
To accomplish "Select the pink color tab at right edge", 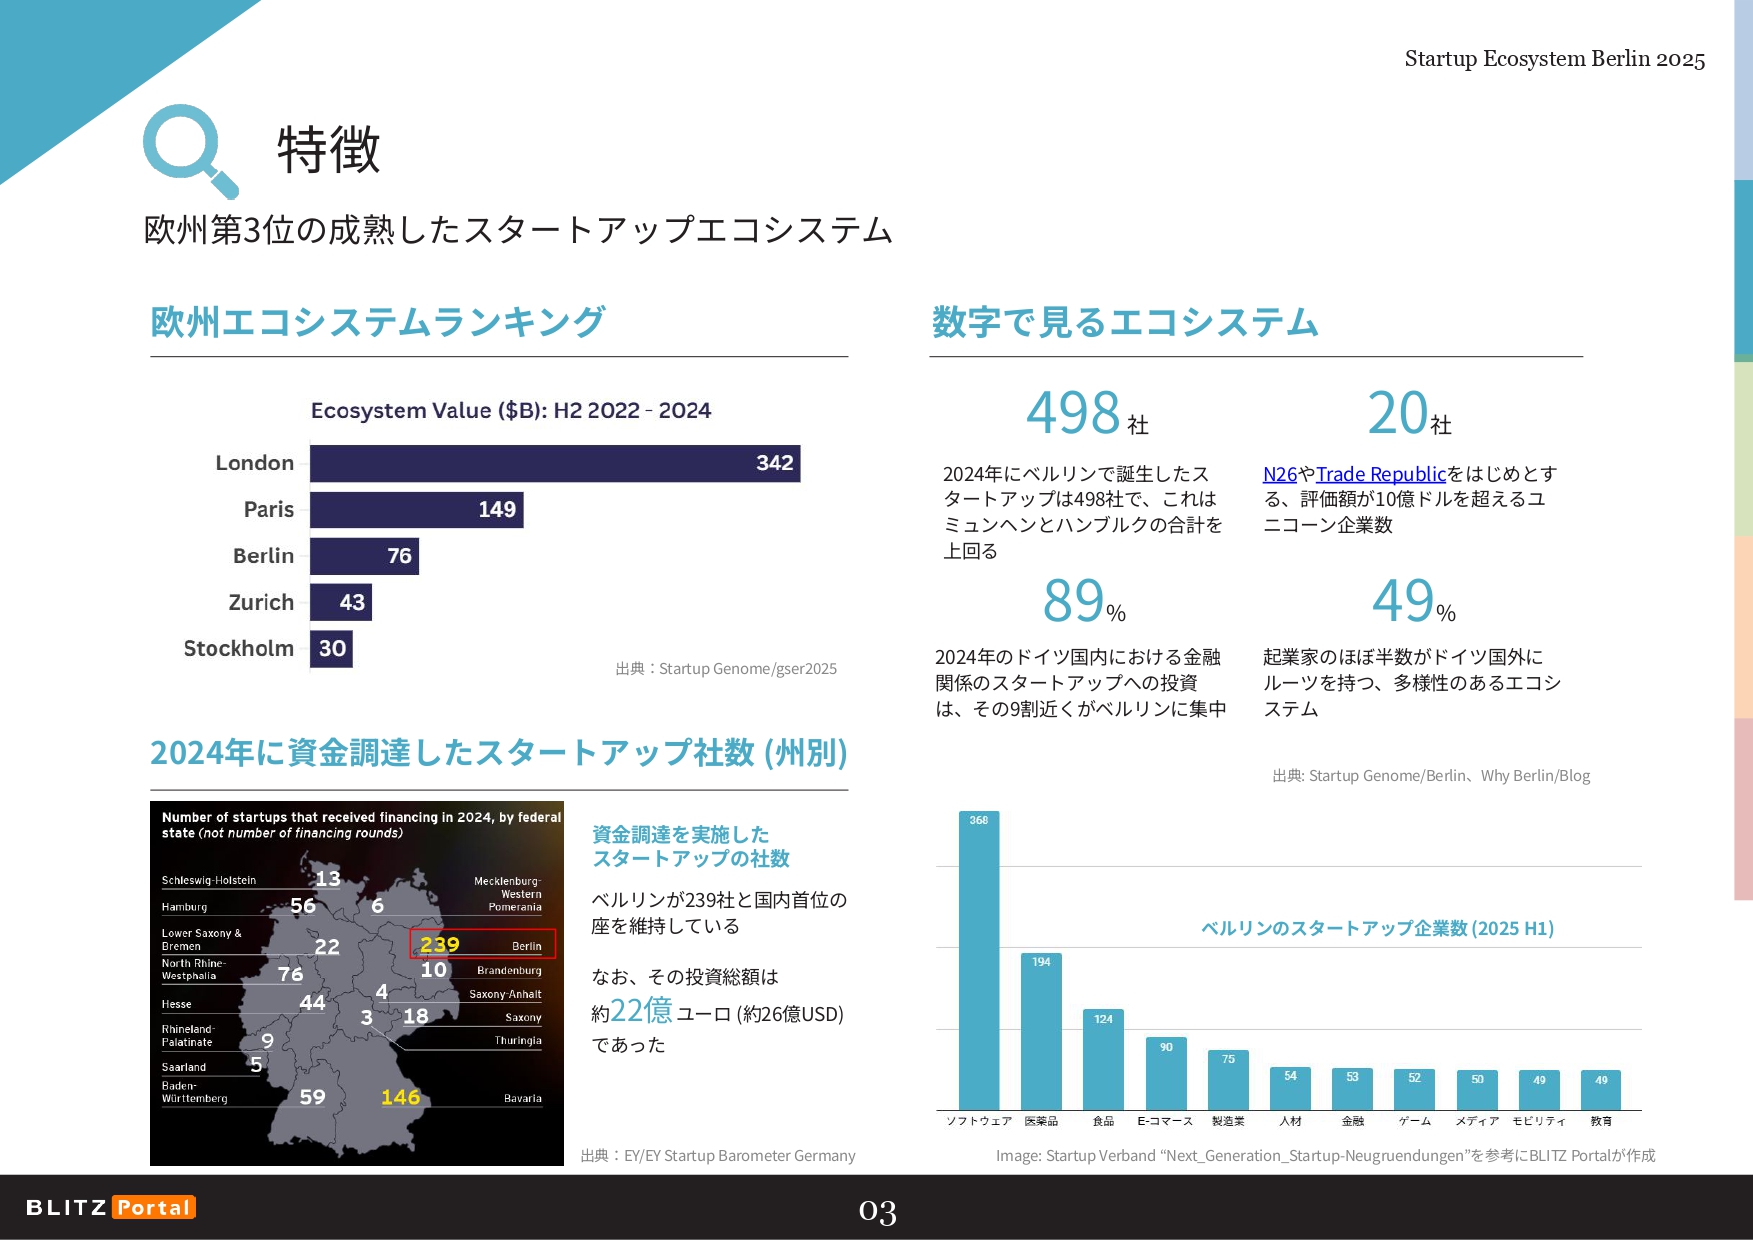I will pos(1743,808).
